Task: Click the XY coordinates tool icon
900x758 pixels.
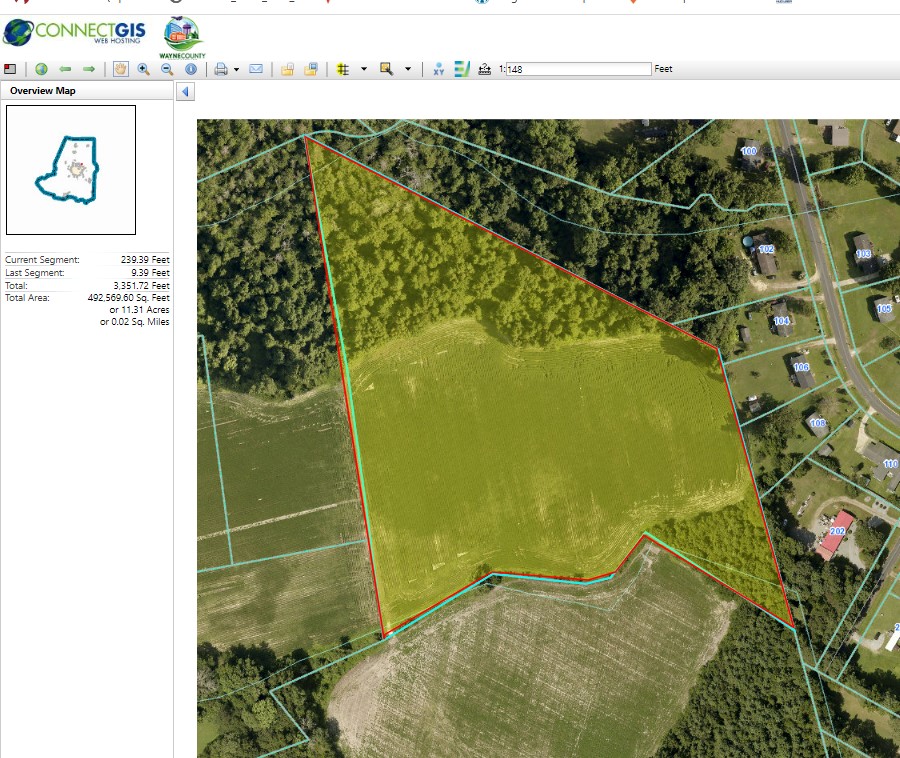Action: 438,69
